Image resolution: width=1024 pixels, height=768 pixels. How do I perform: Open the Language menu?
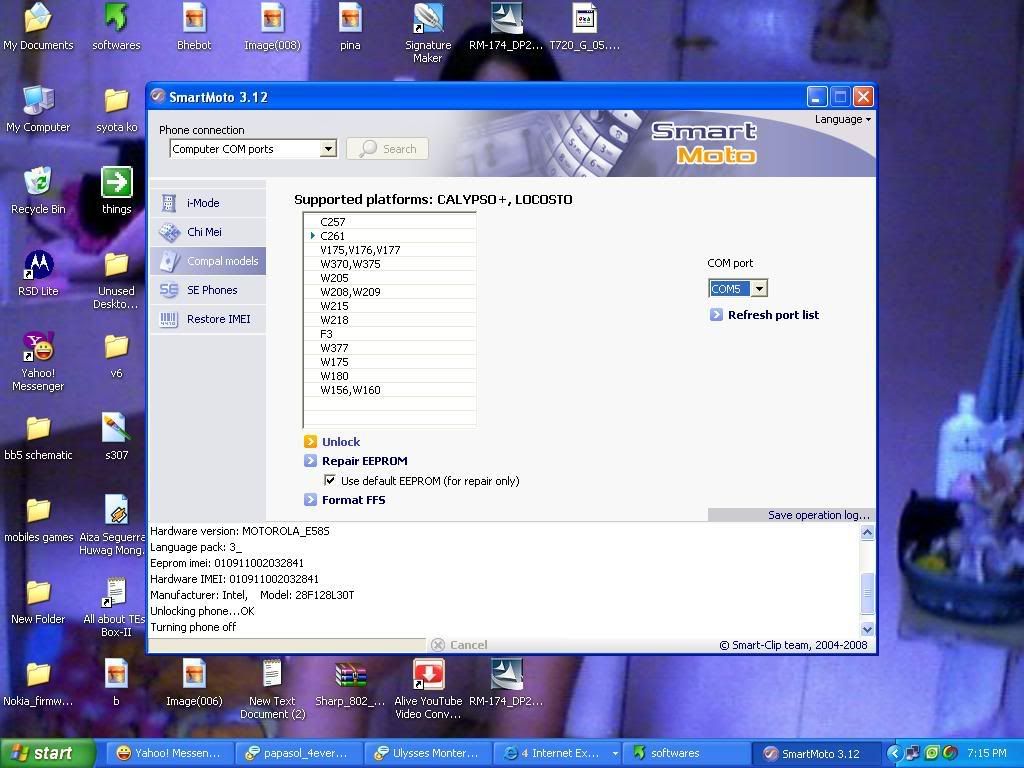tap(842, 120)
